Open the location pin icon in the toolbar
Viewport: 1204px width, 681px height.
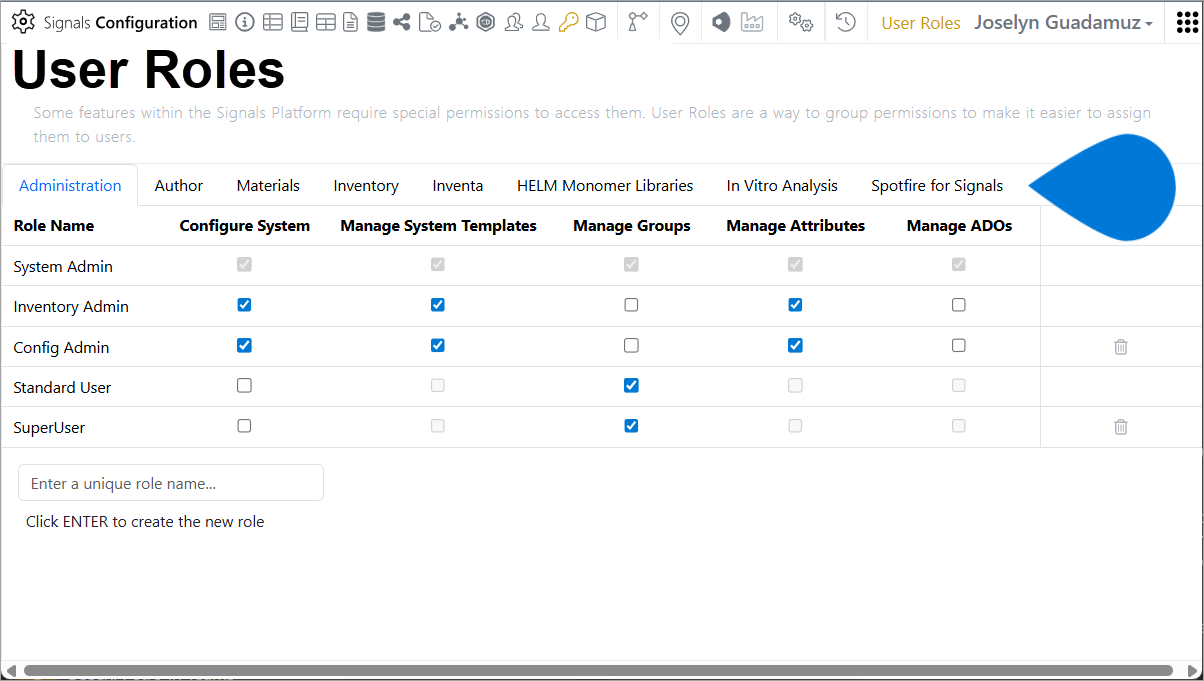tap(681, 22)
